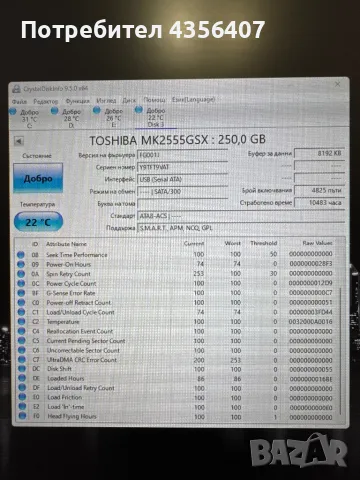Click status dot for Load/Unload Retry Count
The height and width of the screenshot is (480, 360).
tap(22, 388)
